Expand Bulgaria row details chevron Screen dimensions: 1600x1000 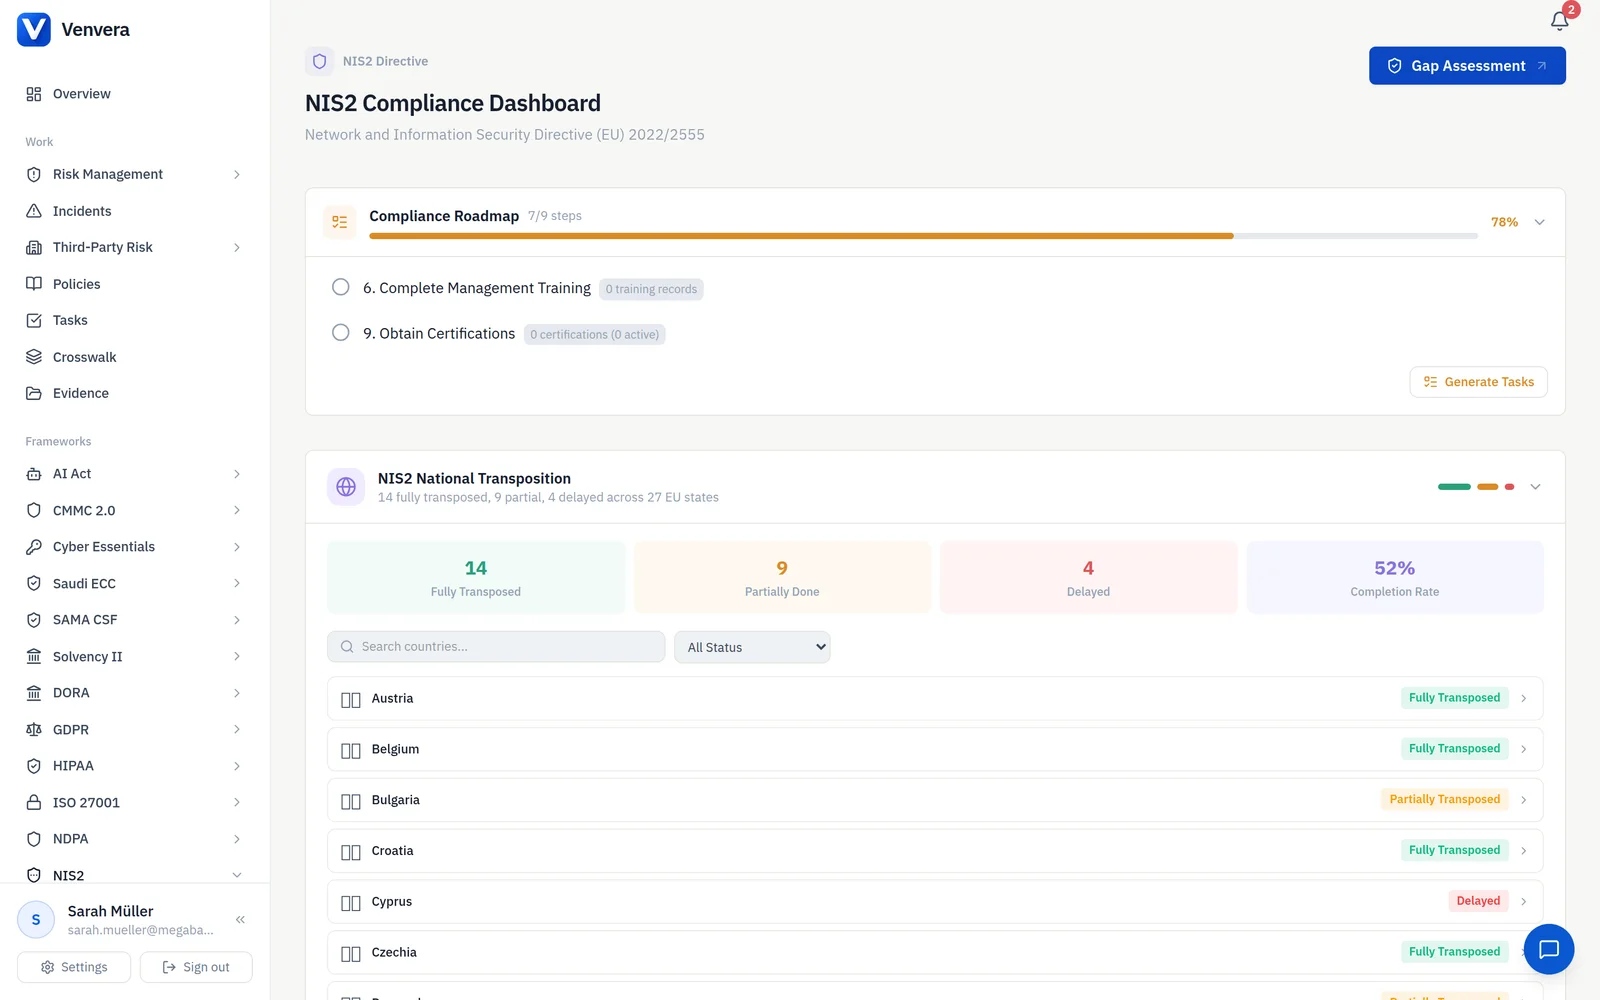(1524, 800)
